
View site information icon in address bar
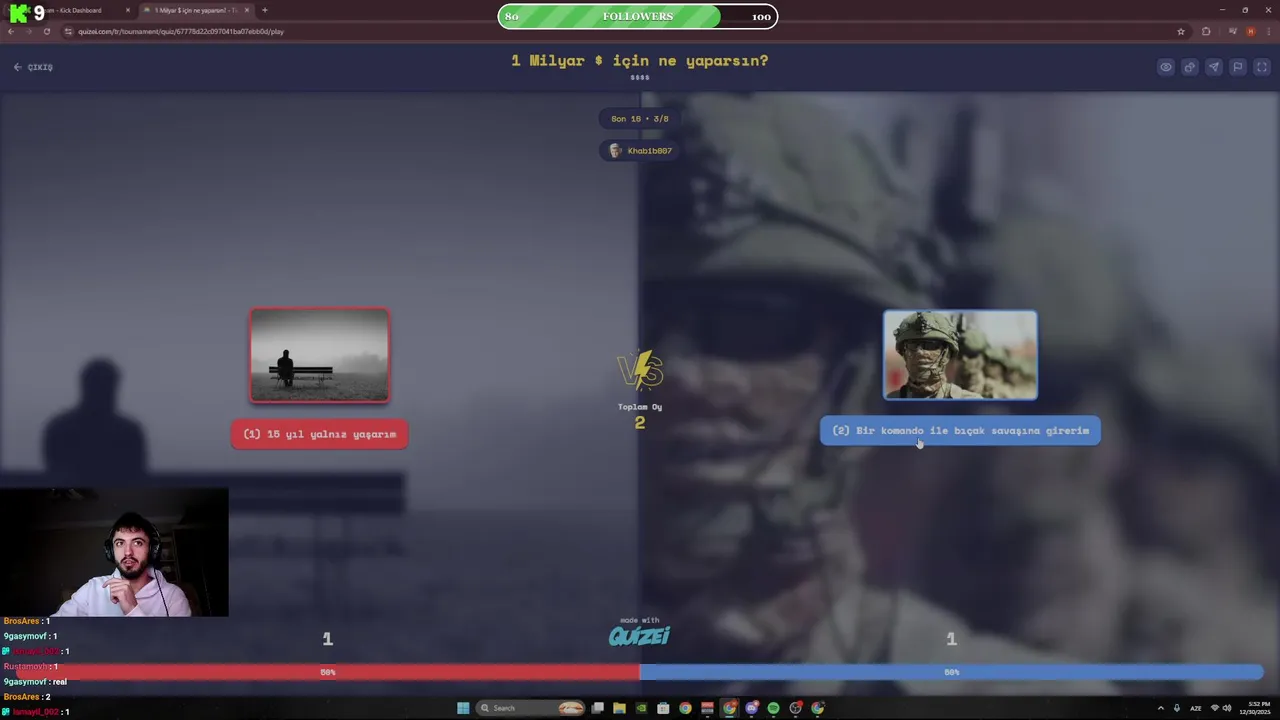(68, 31)
